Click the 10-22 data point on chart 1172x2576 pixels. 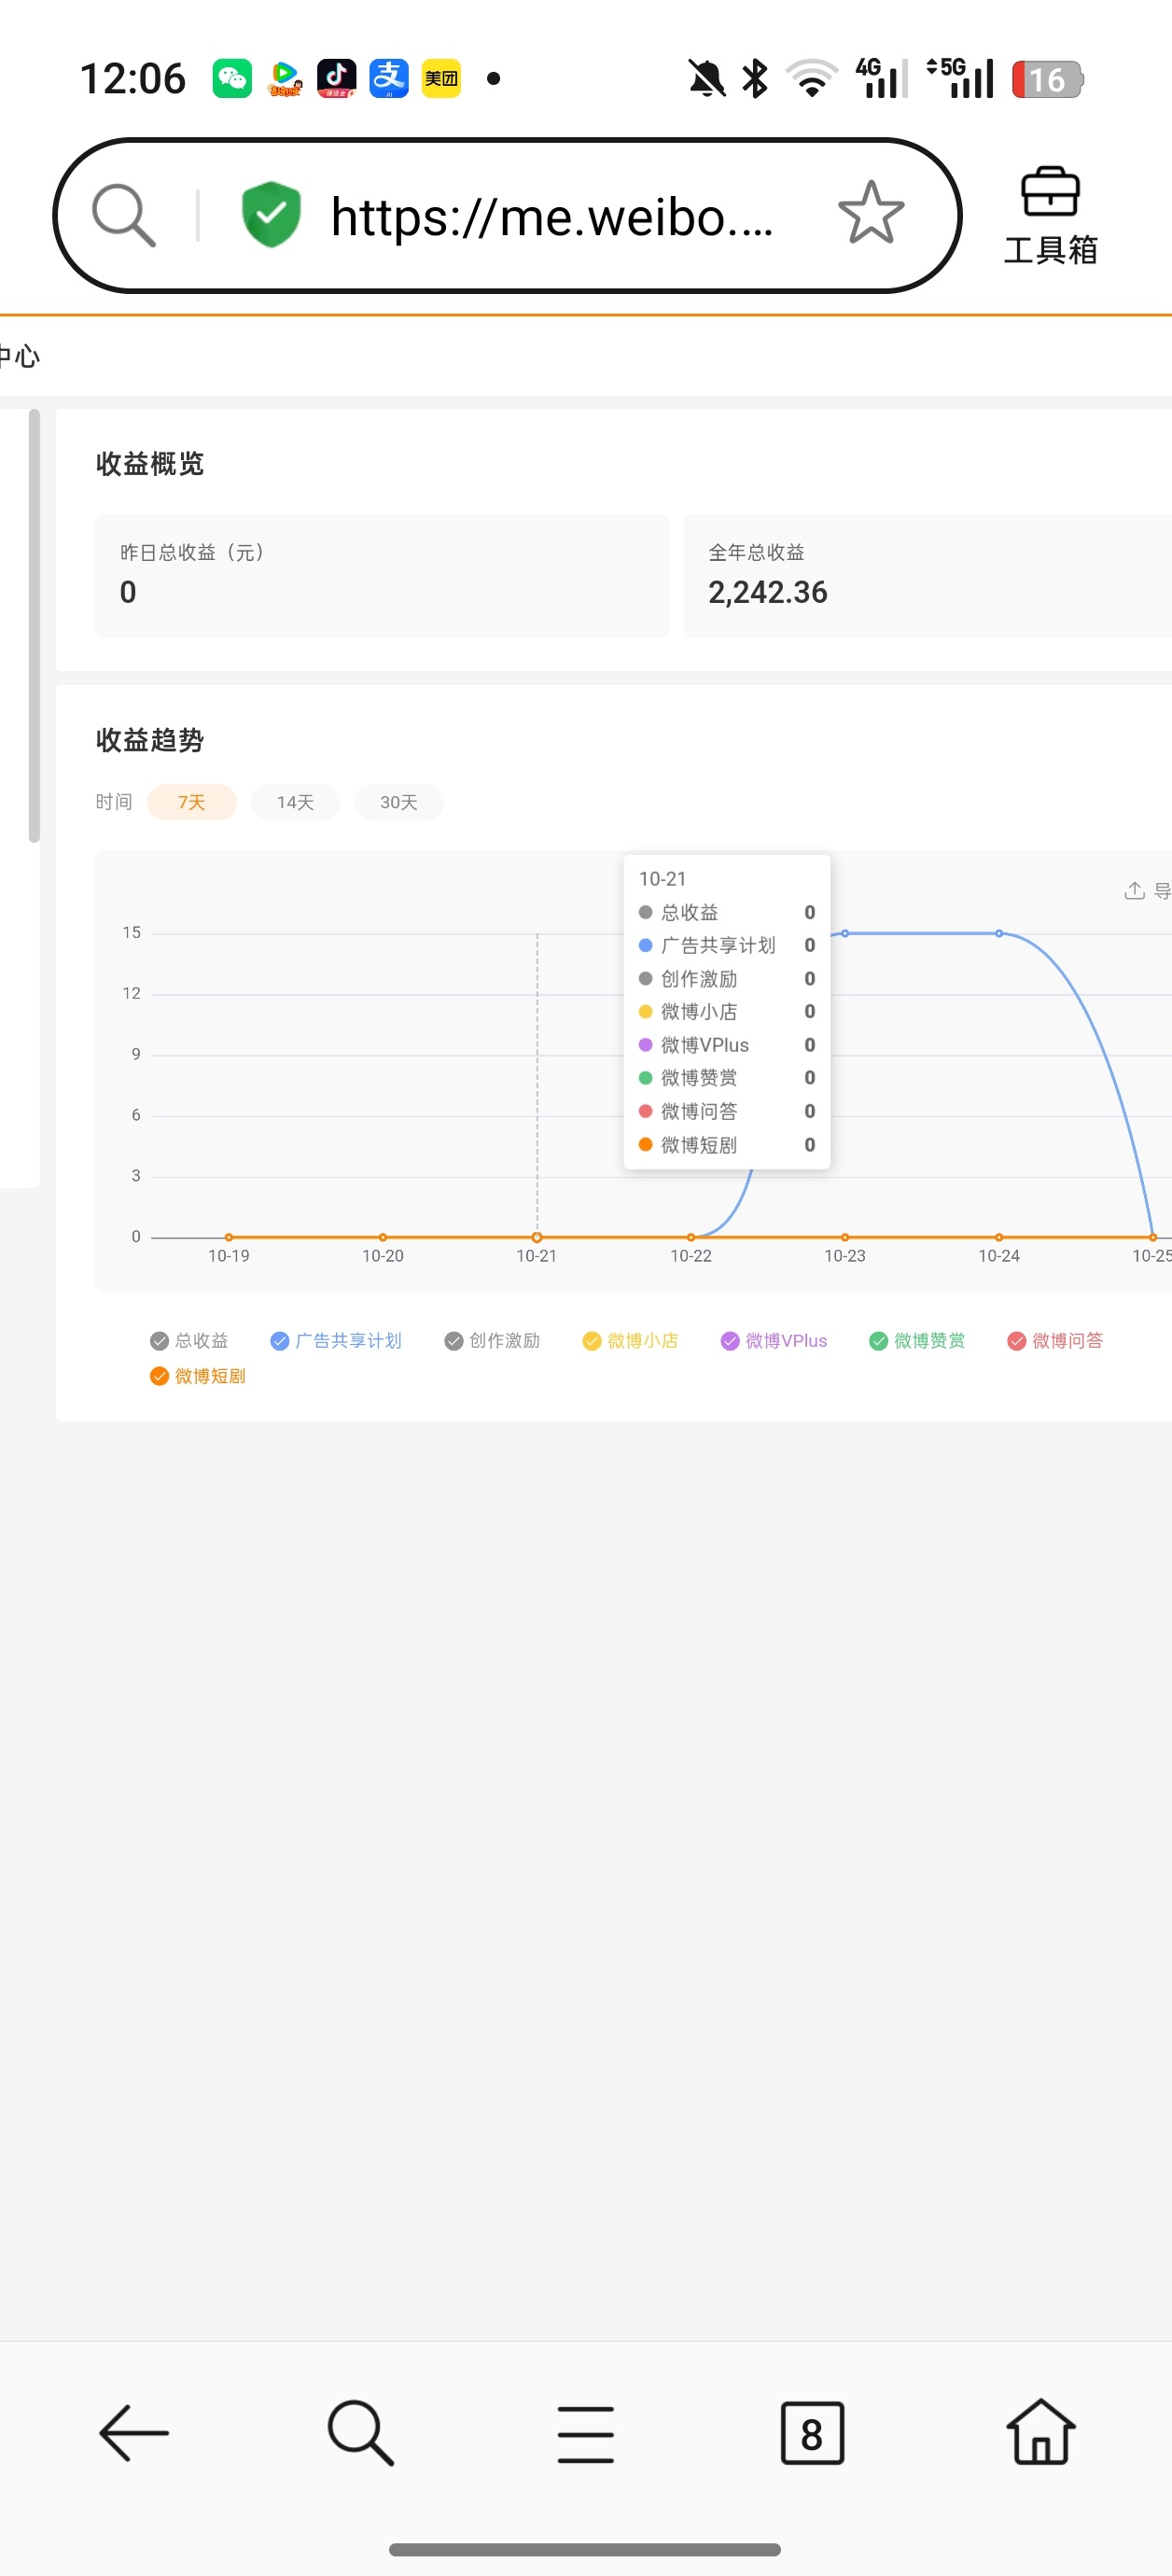(691, 1237)
